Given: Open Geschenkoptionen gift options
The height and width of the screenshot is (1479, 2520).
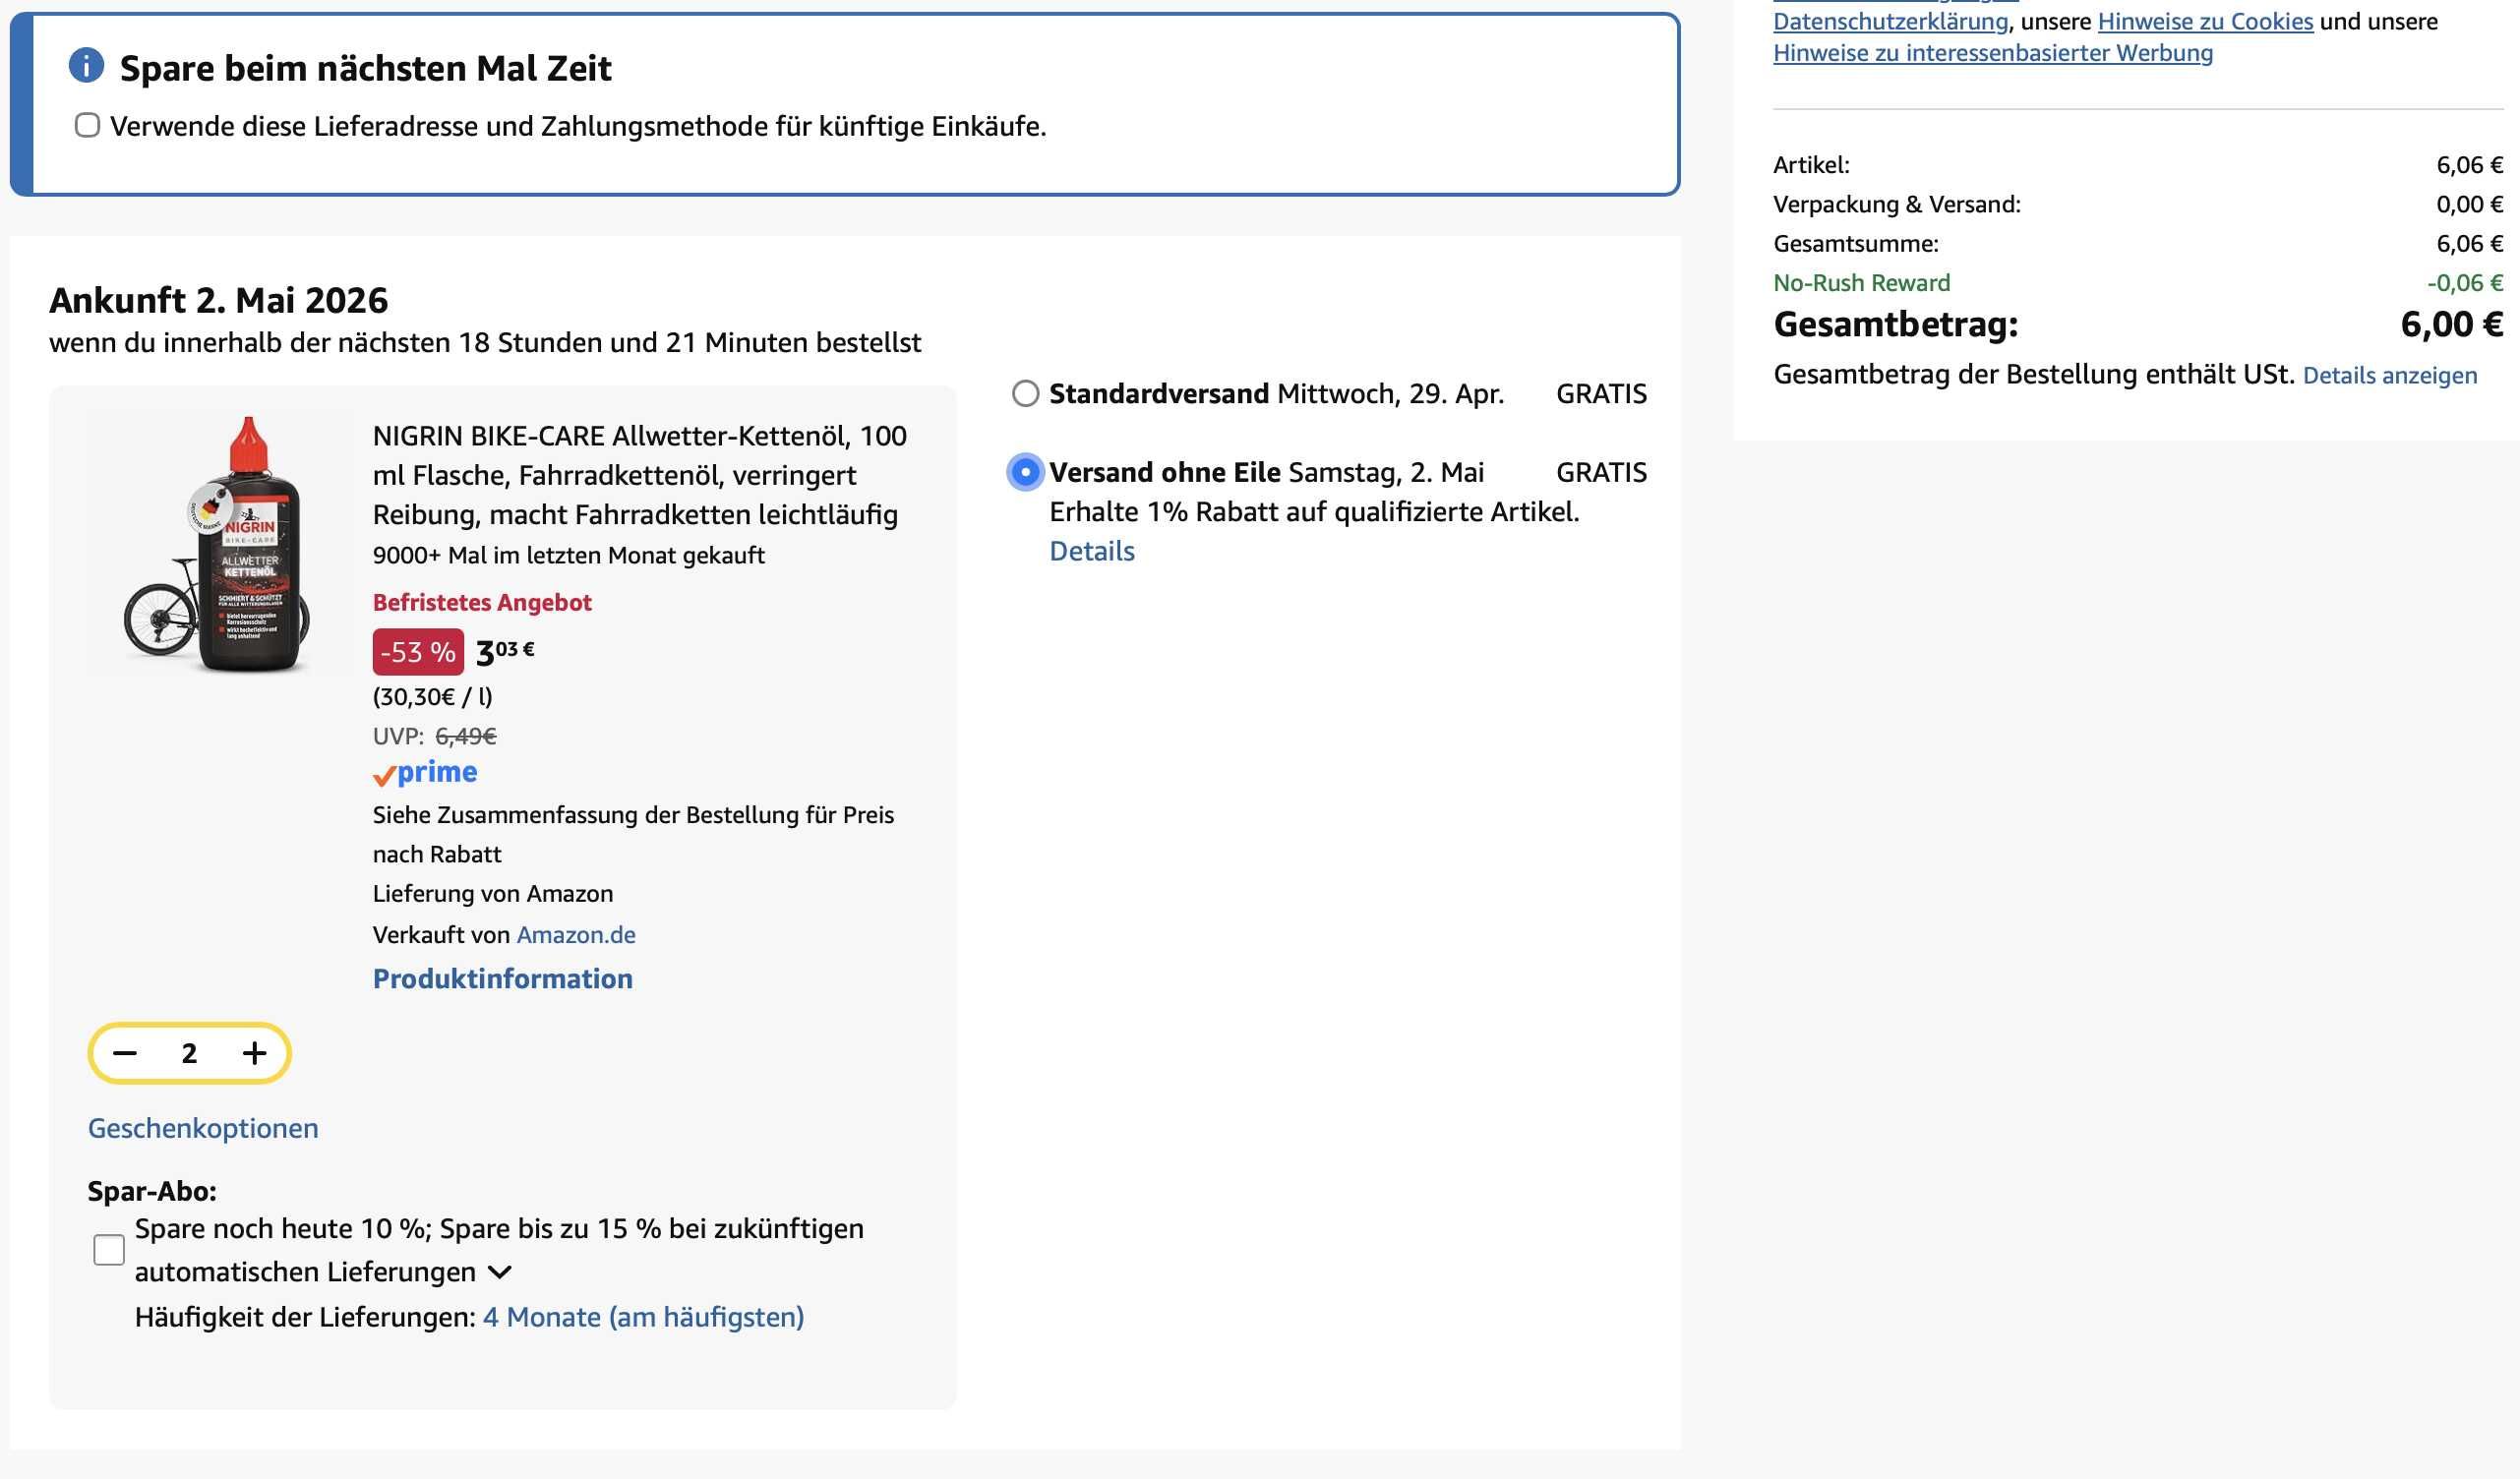Looking at the screenshot, I should [x=203, y=1128].
